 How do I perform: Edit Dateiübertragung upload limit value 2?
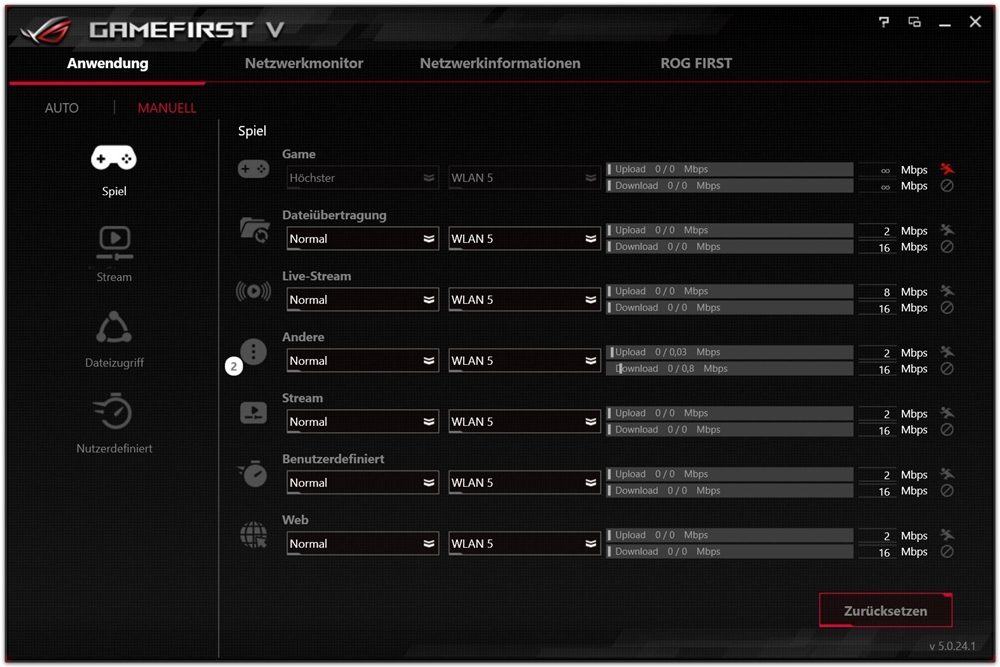[878, 231]
